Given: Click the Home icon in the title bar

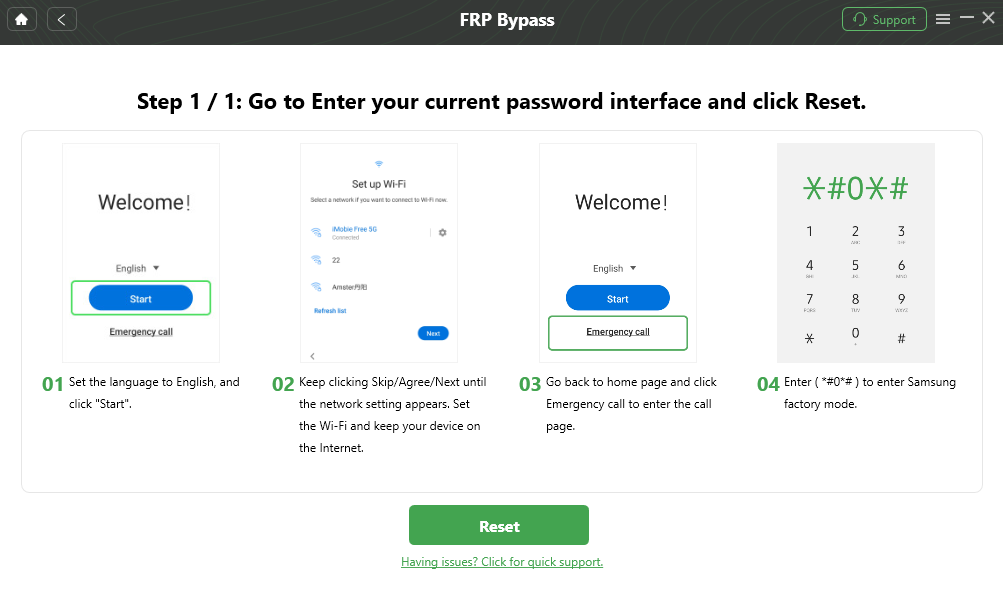Looking at the screenshot, I should click(x=21, y=18).
